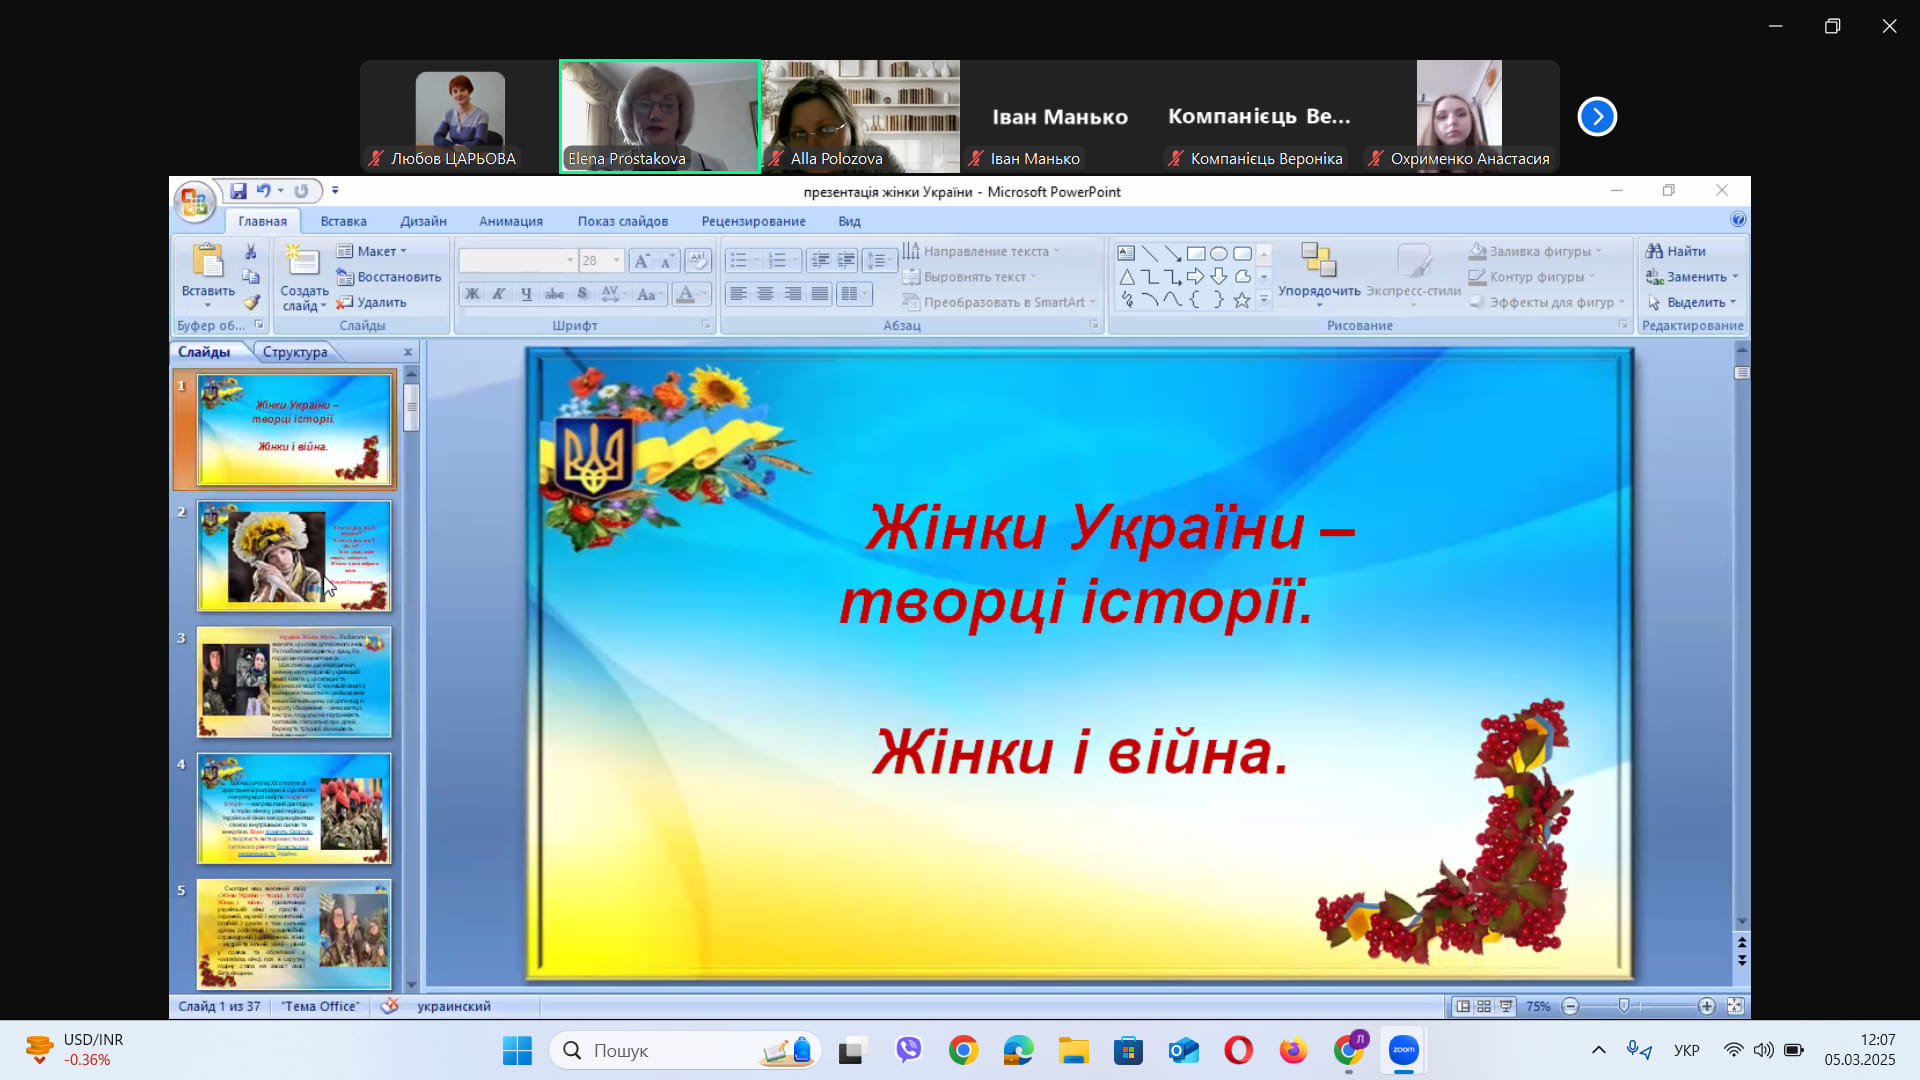Select the text box shape icon
The height and width of the screenshot is (1080, 1920).
pos(1126,253)
